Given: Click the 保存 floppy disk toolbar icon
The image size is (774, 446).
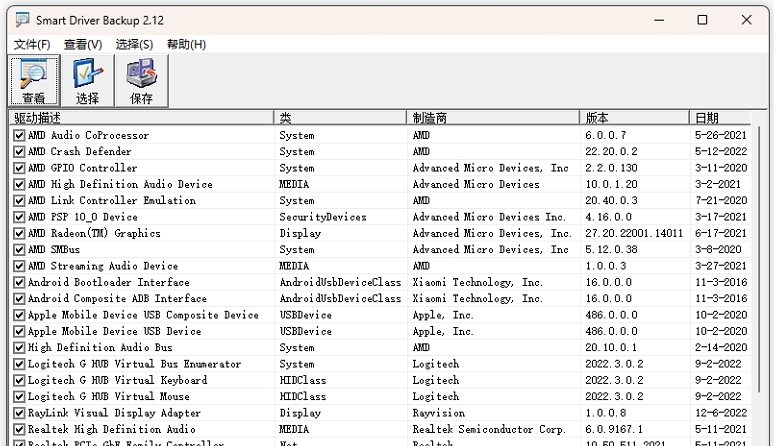Looking at the screenshot, I should tap(141, 81).
